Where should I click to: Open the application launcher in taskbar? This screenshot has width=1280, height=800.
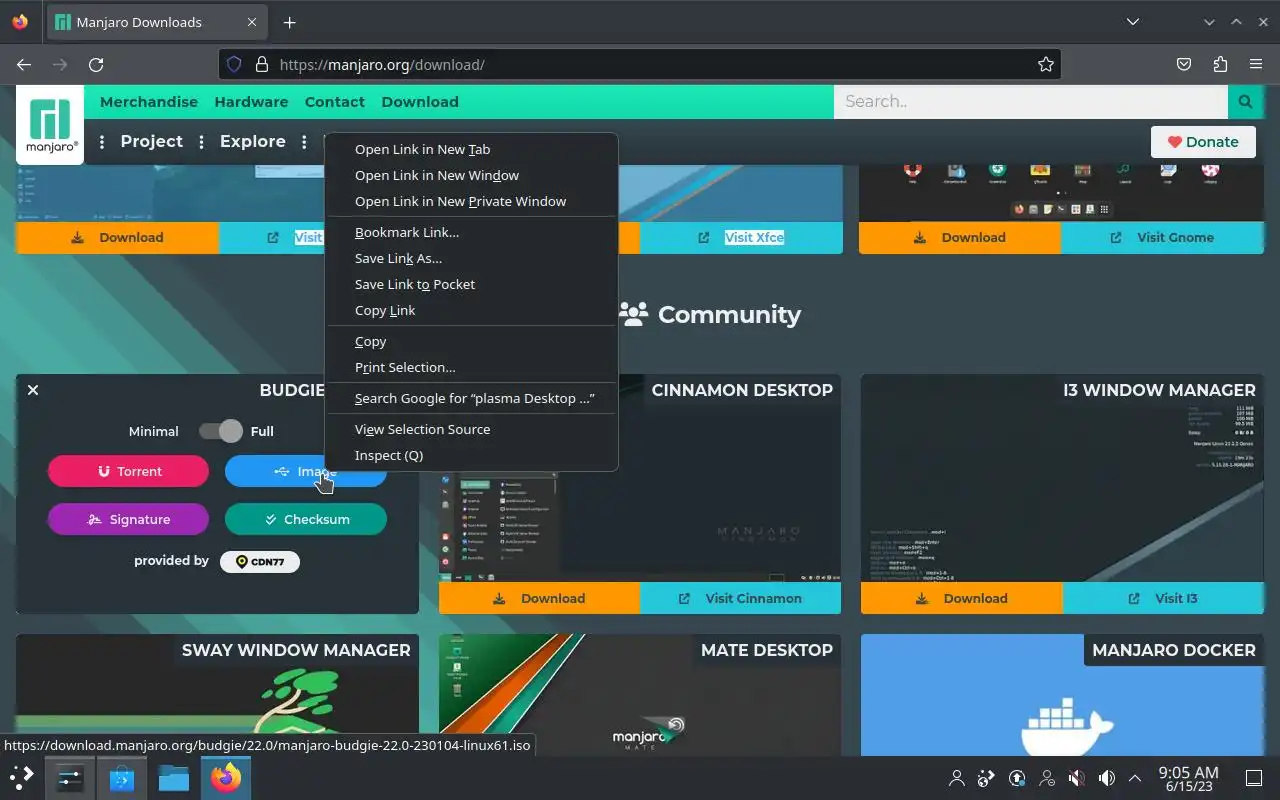(22, 777)
